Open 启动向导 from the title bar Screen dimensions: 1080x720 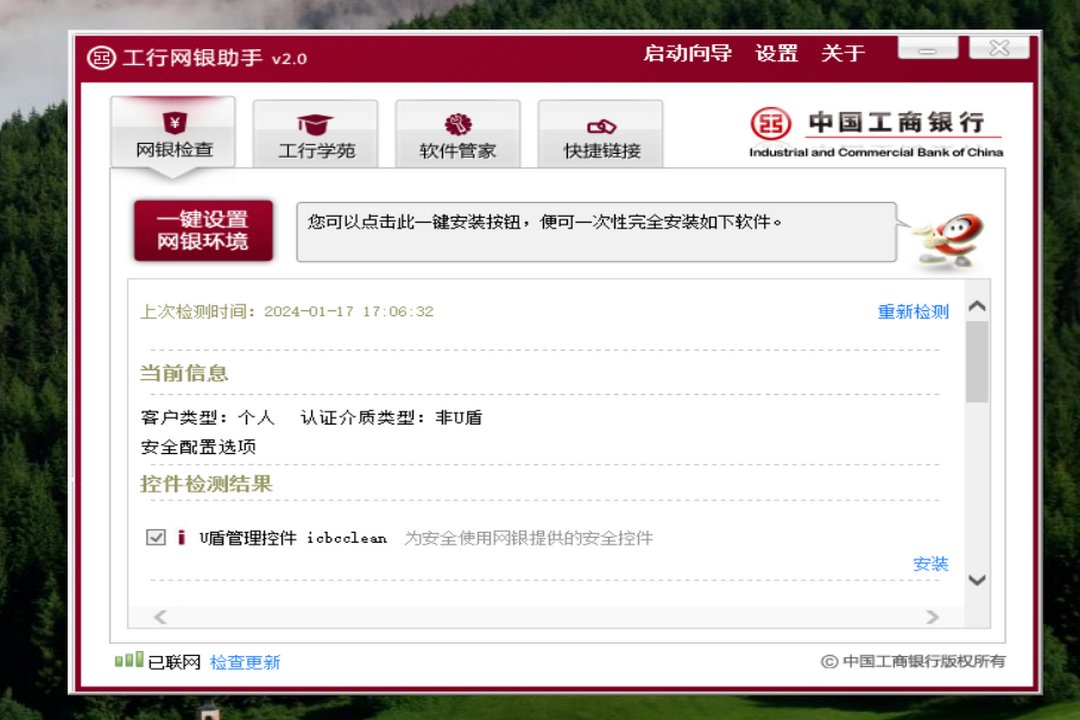pos(687,53)
